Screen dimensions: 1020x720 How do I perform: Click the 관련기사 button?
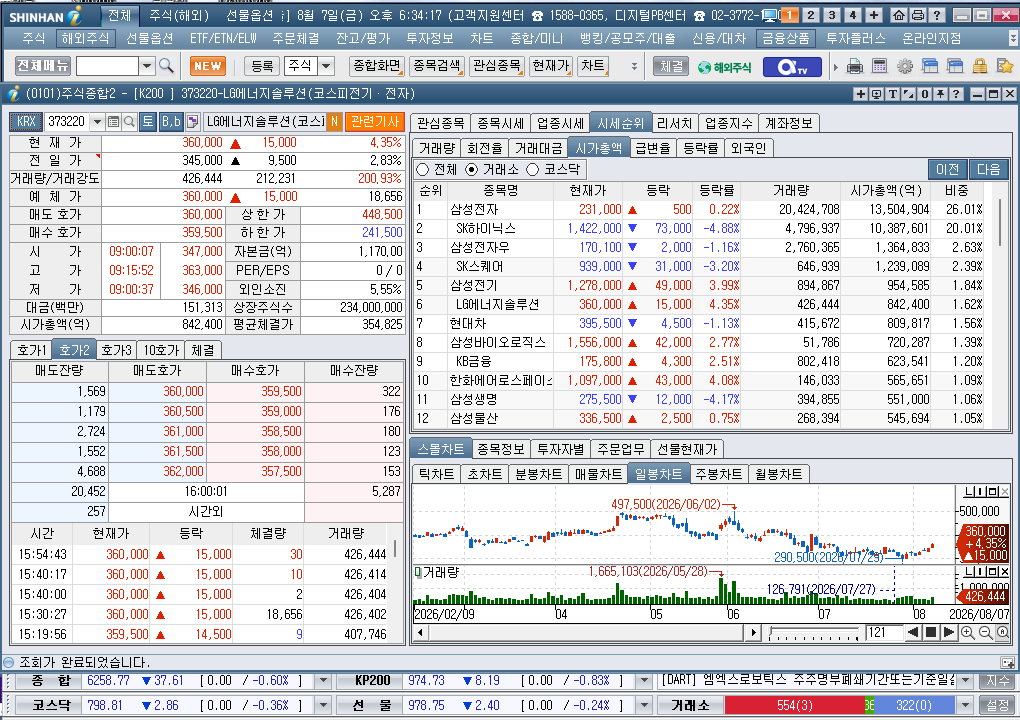click(375, 122)
